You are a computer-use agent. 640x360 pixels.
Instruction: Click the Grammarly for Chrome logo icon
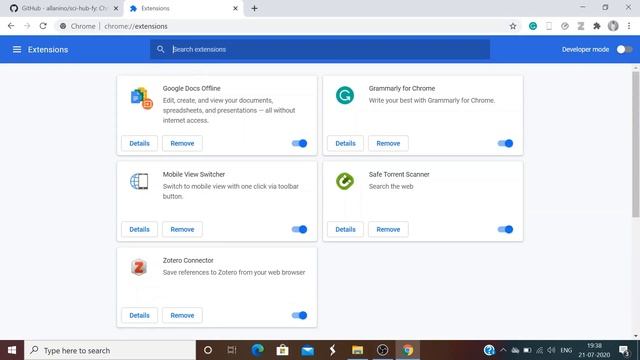coord(345,96)
